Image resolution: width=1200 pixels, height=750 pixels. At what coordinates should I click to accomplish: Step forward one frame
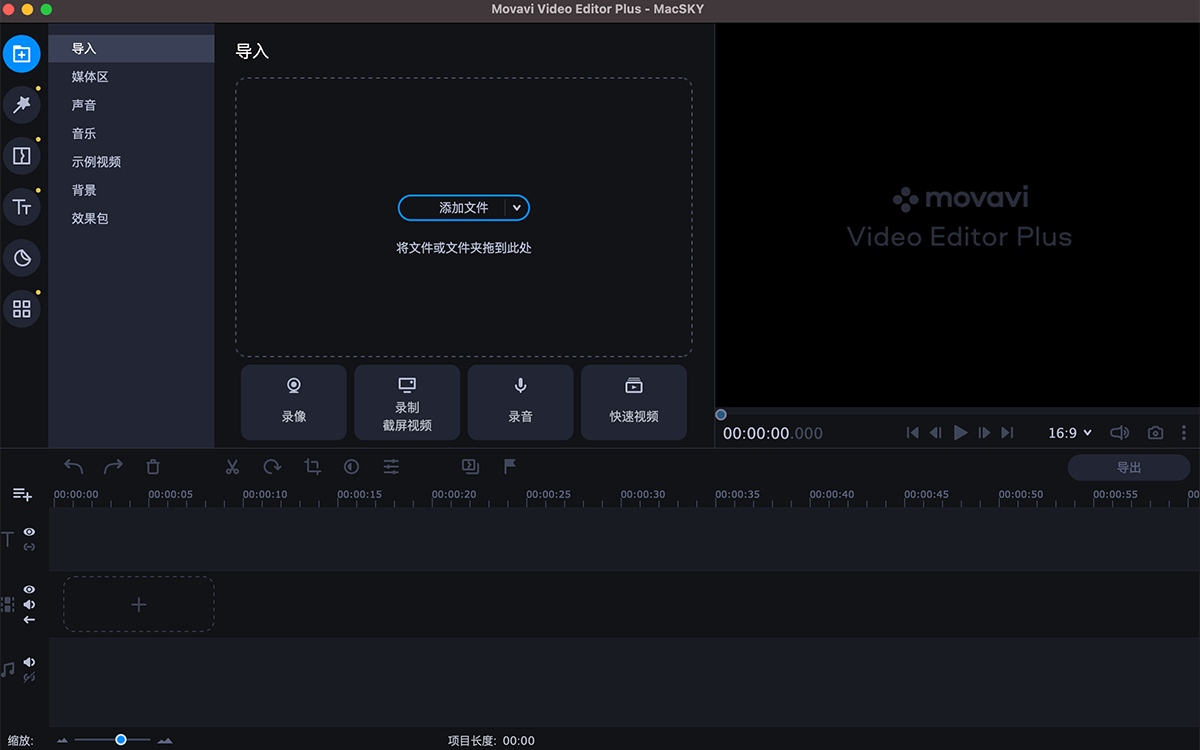(984, 433)
